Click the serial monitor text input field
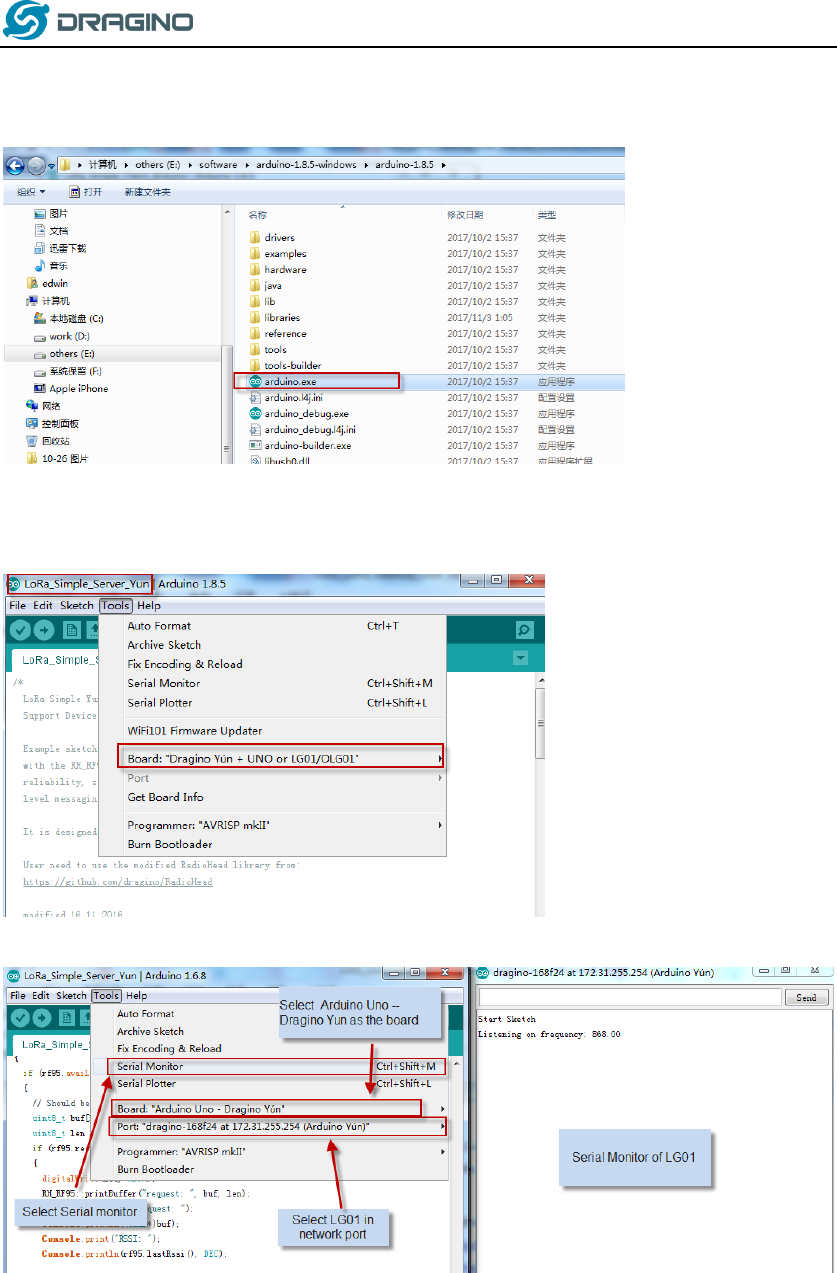Screen dimensions: 837x1273 [x=629, y=997]
